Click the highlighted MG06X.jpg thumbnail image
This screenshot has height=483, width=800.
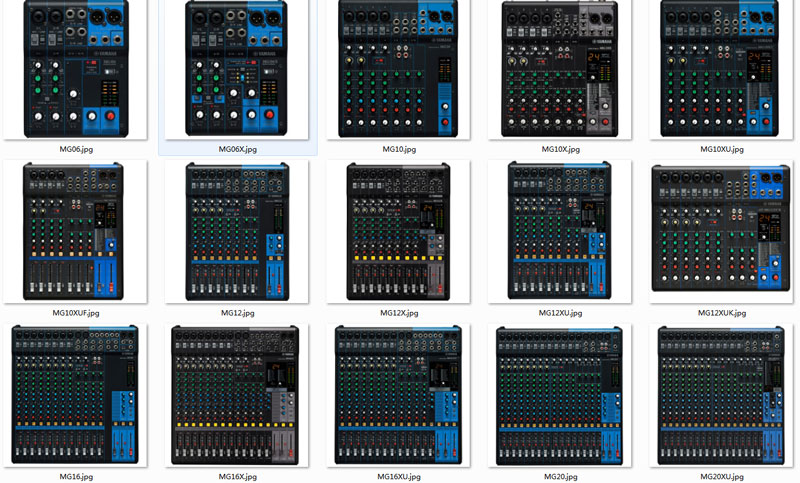click(238, 68)
